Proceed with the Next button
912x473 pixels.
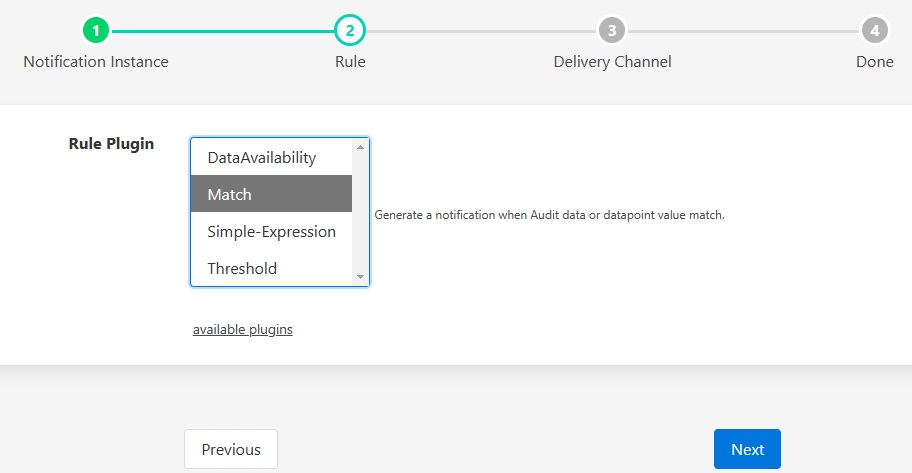click(747, 449)
